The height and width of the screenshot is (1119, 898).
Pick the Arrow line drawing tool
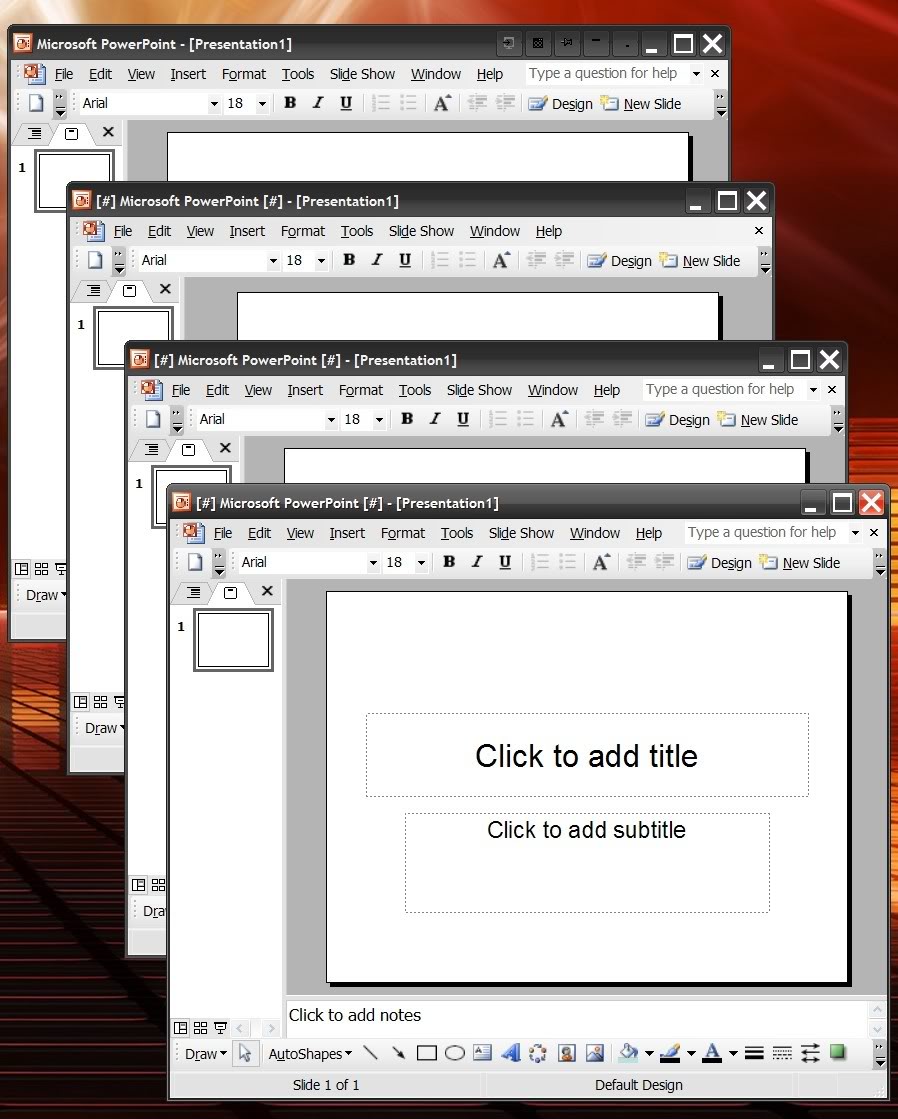pyautogui.click(x=398, y=1053)
